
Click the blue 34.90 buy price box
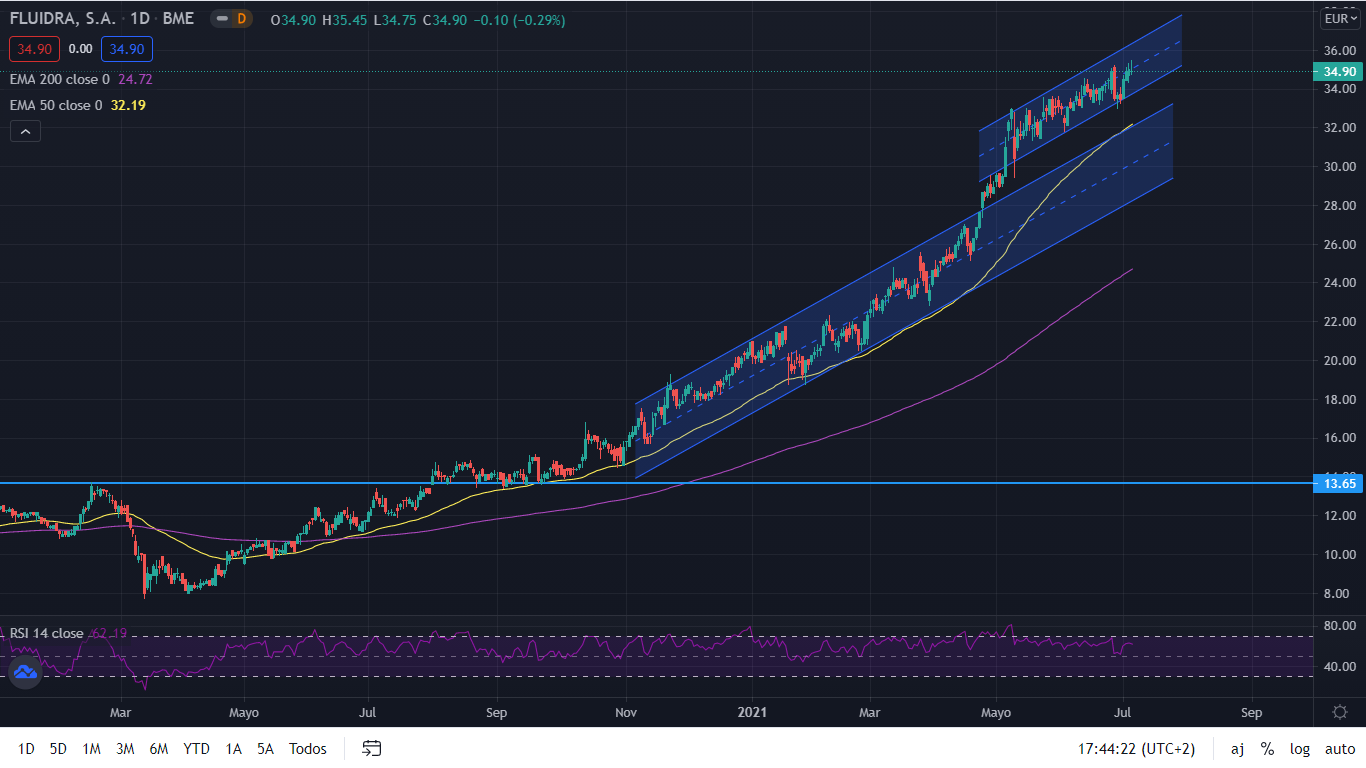pyautogui.click(x=127, y=48)
